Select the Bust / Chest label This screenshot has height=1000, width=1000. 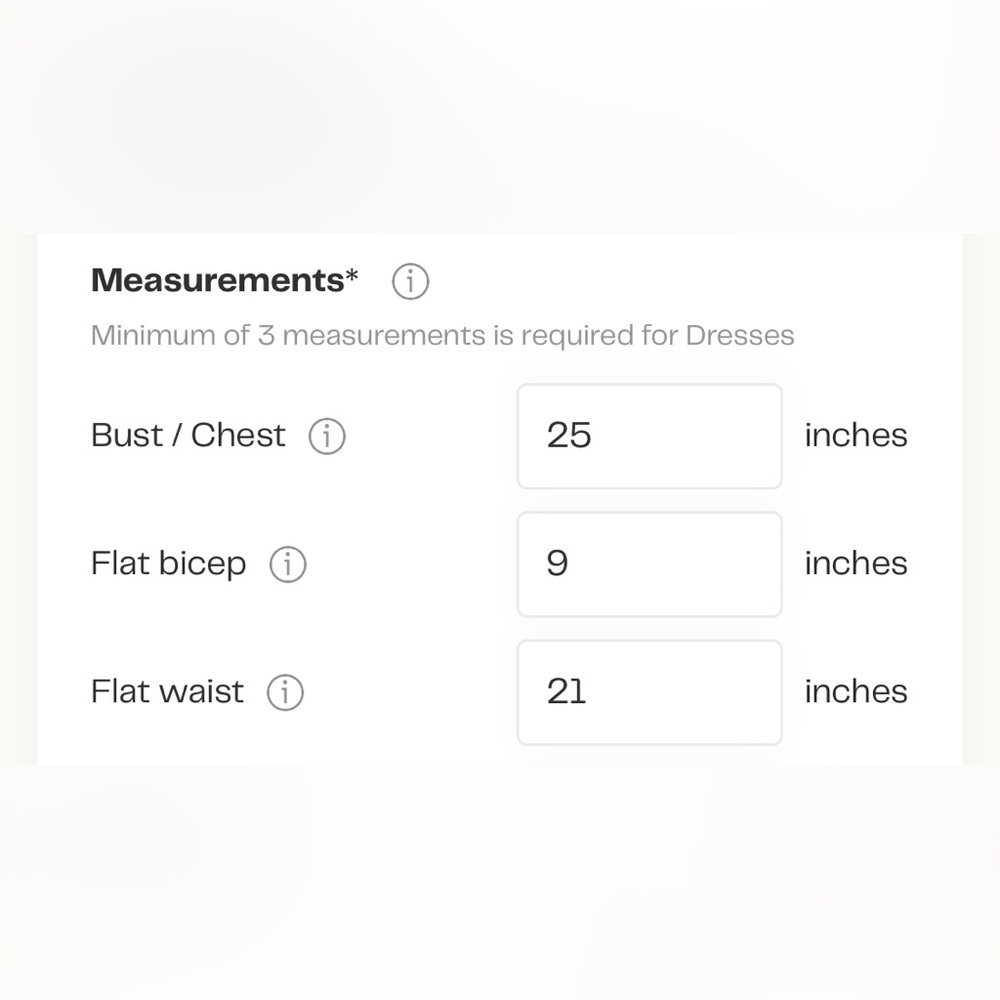[x=188, y=436]
